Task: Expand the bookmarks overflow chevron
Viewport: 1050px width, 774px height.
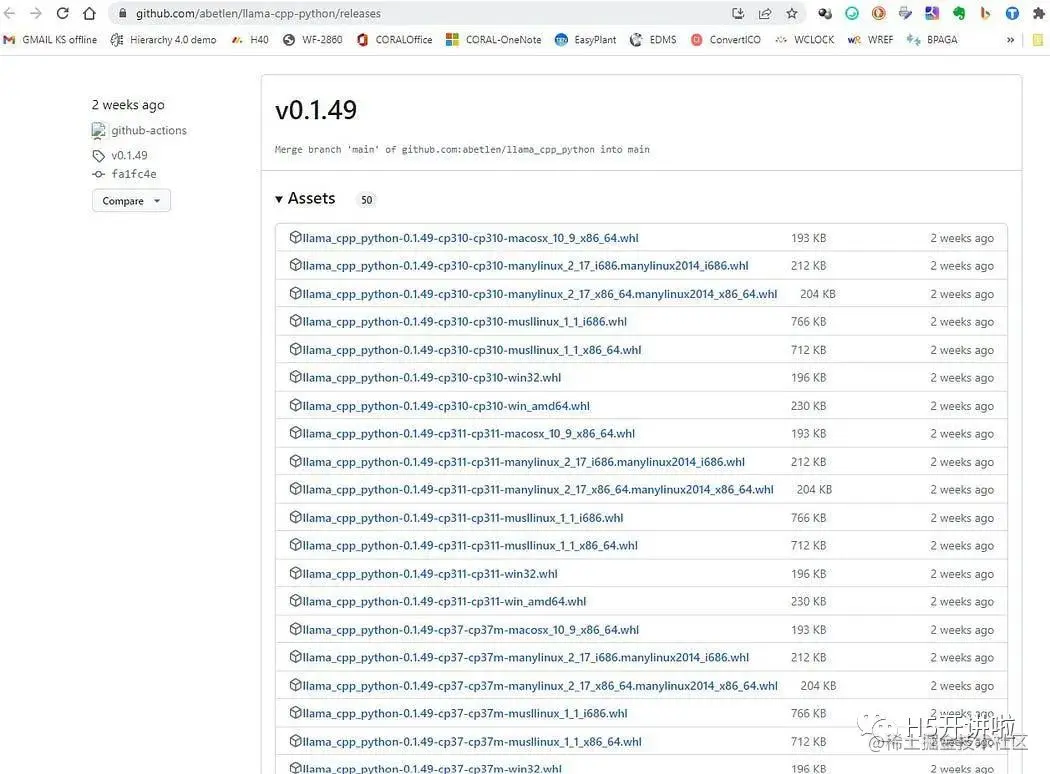Action: pos(1010,40)
